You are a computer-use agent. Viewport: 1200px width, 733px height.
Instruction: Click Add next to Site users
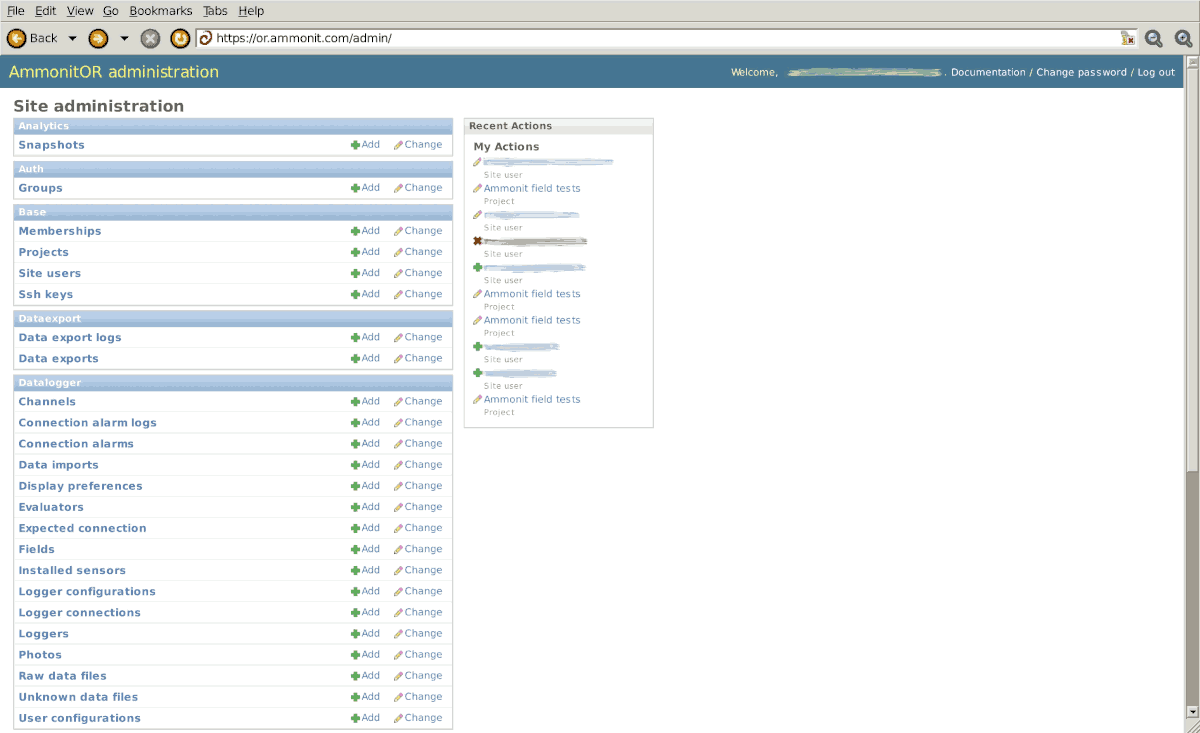click(365, 273)
